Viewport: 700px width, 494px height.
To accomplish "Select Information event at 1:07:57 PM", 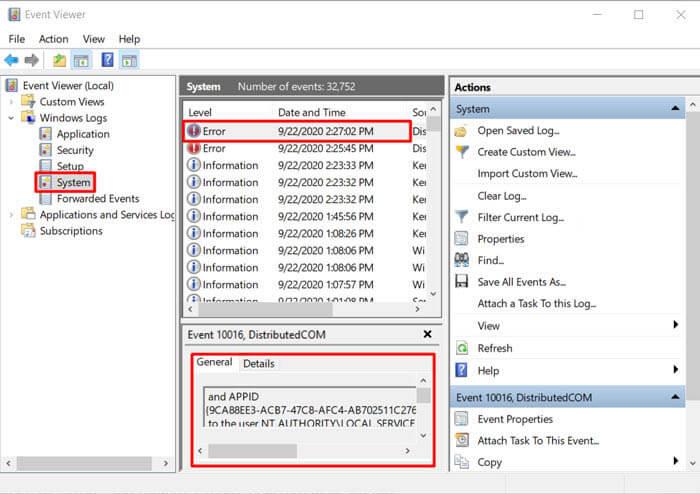I will [306, 284].
